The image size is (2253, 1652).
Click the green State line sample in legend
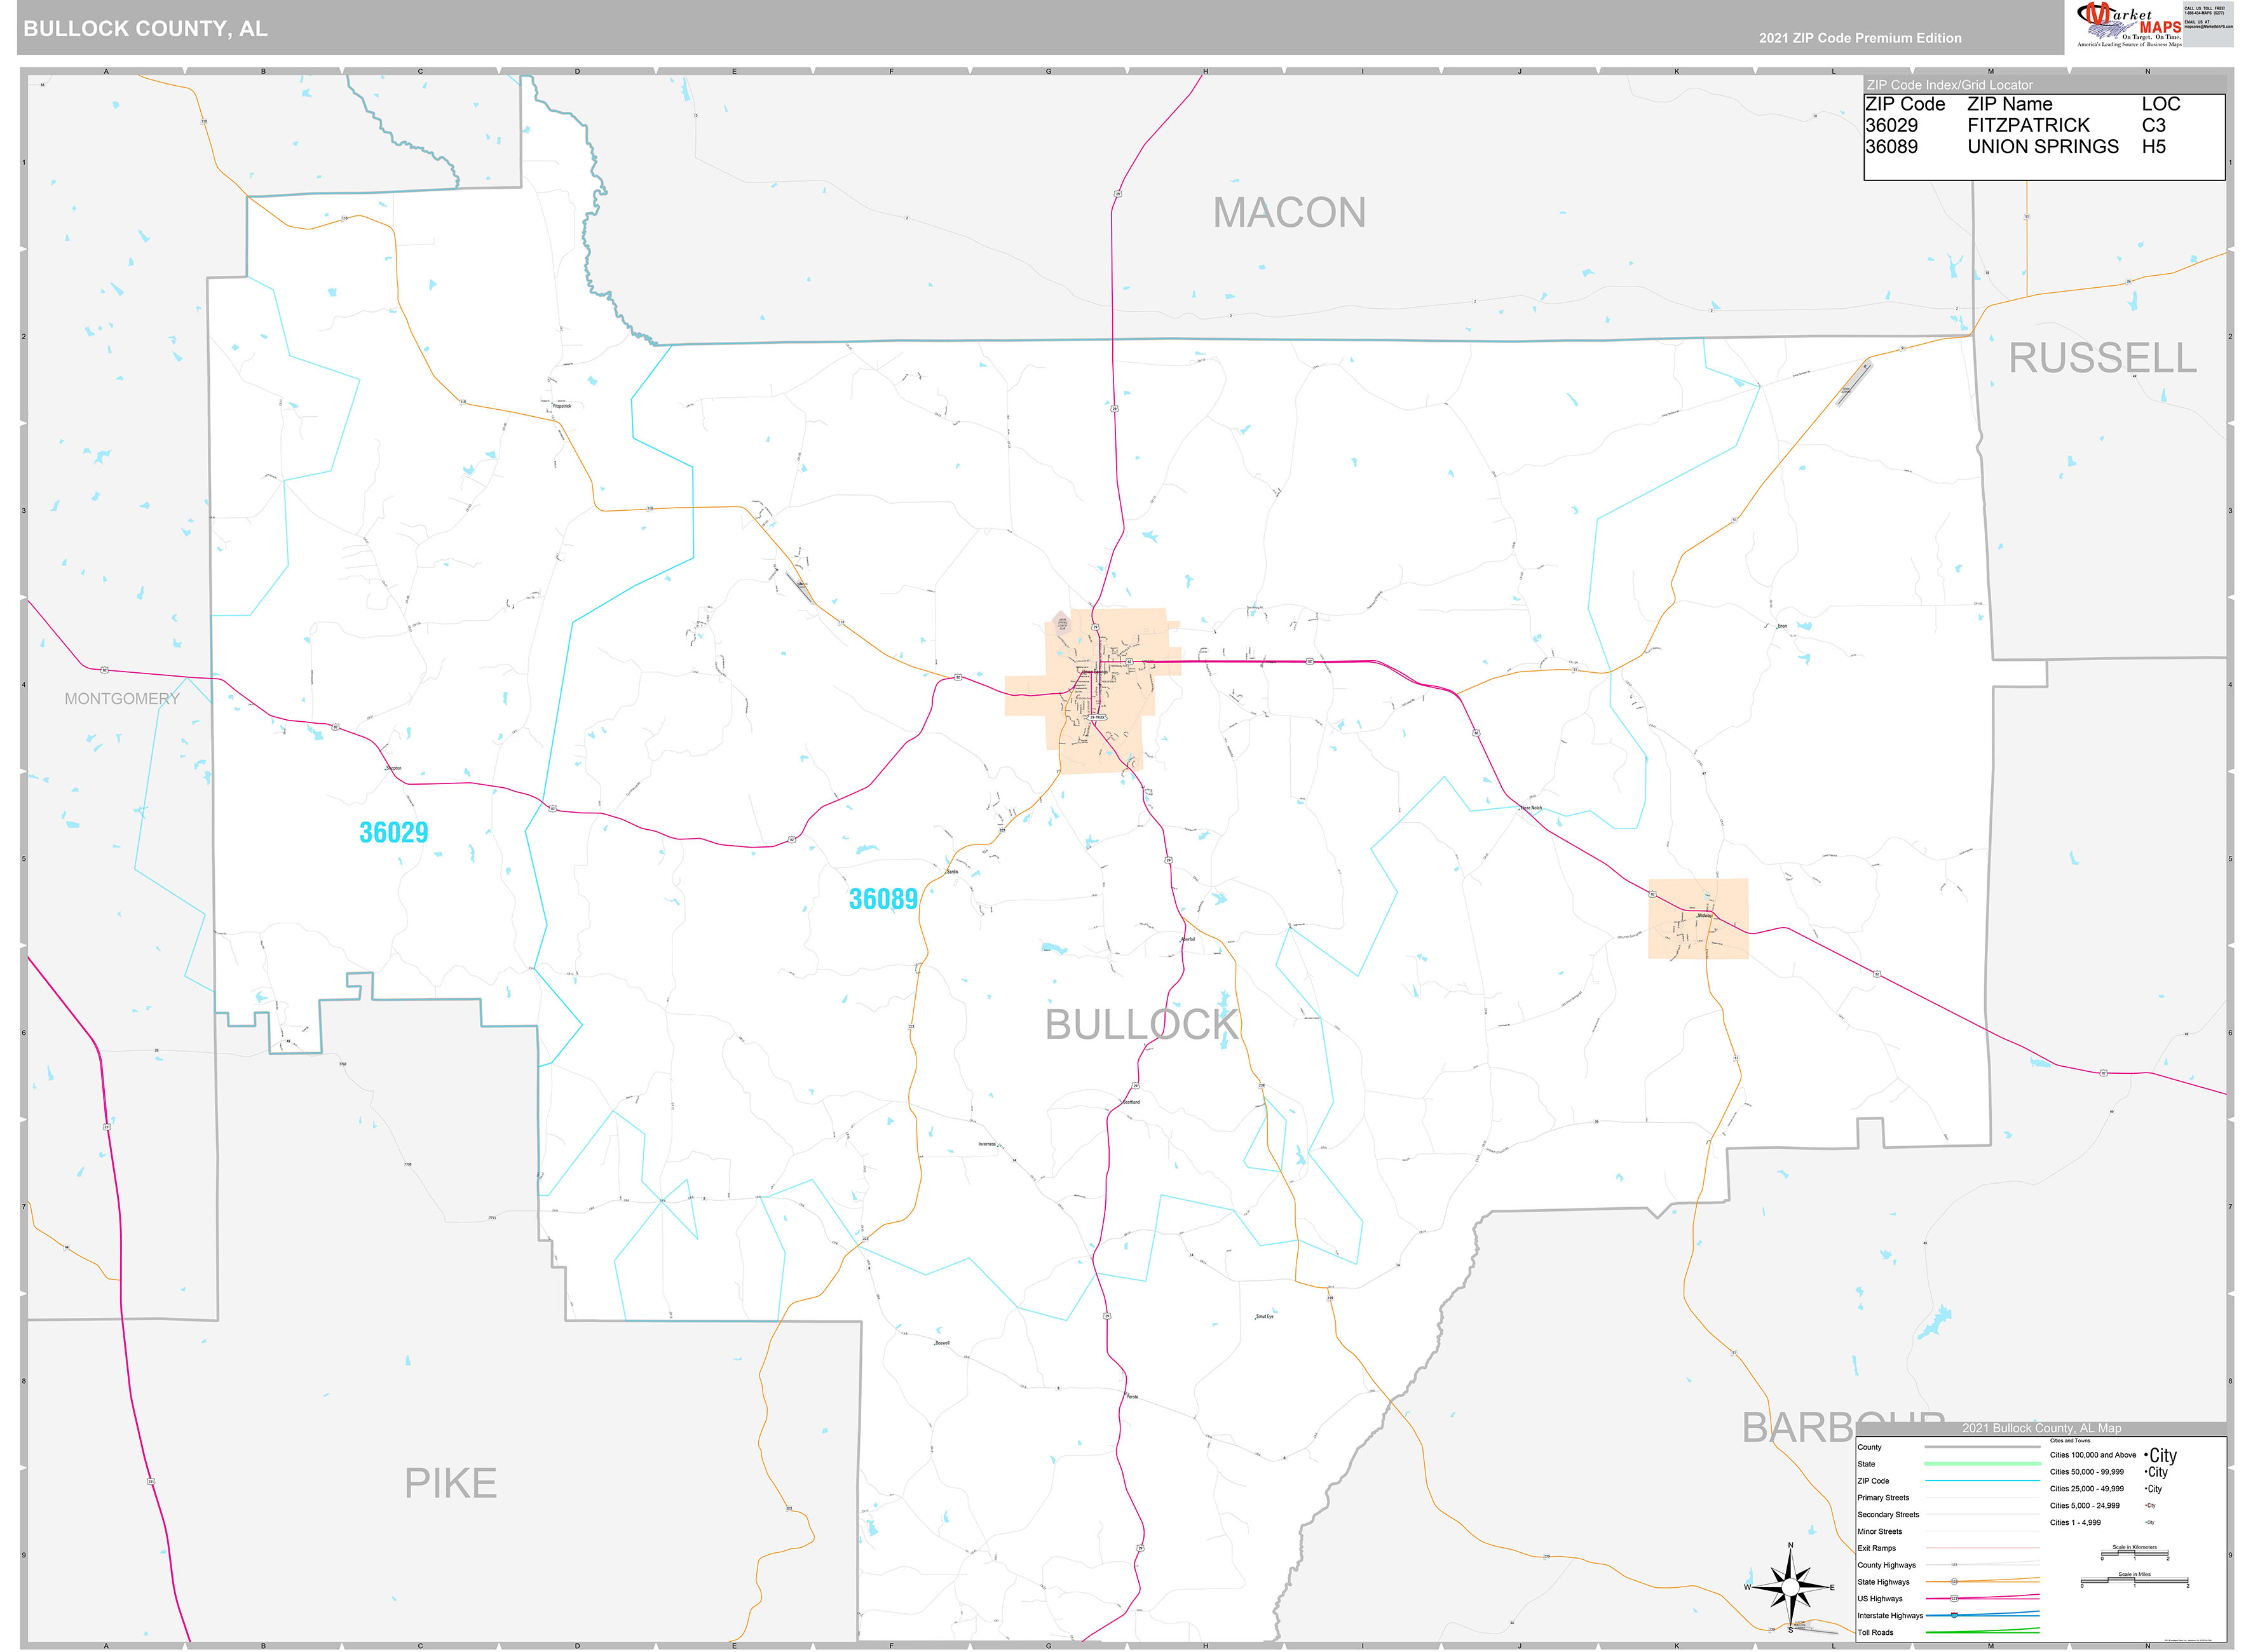tap(1982, 1464)
